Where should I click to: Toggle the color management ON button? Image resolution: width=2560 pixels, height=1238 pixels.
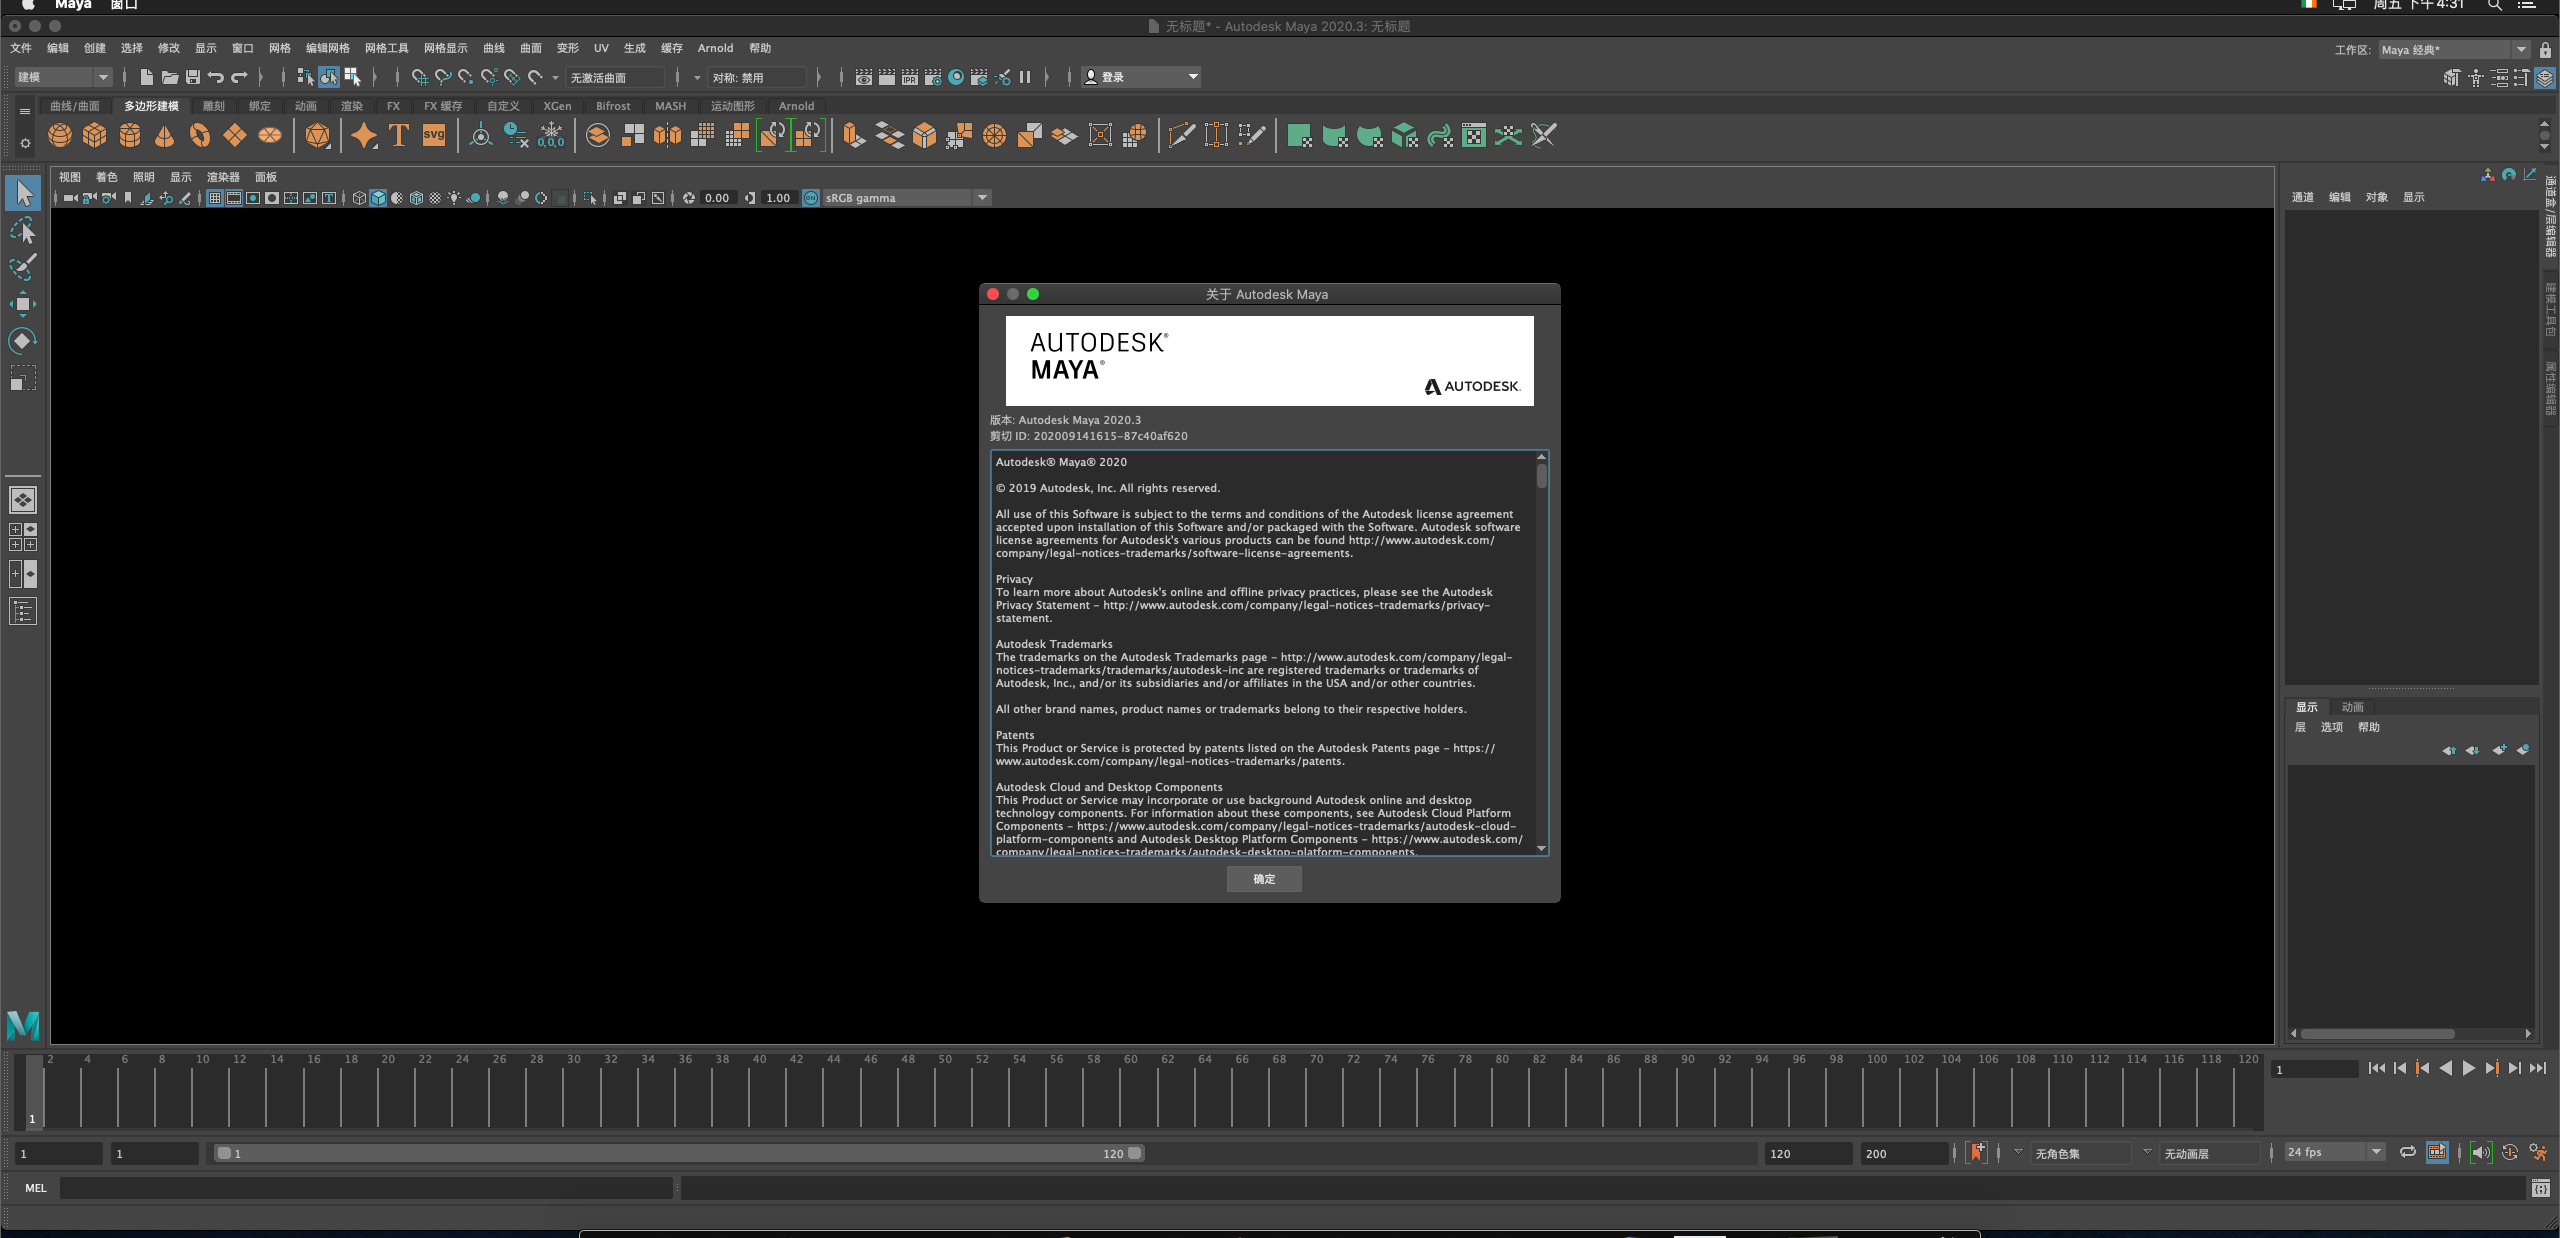point(811,198)
